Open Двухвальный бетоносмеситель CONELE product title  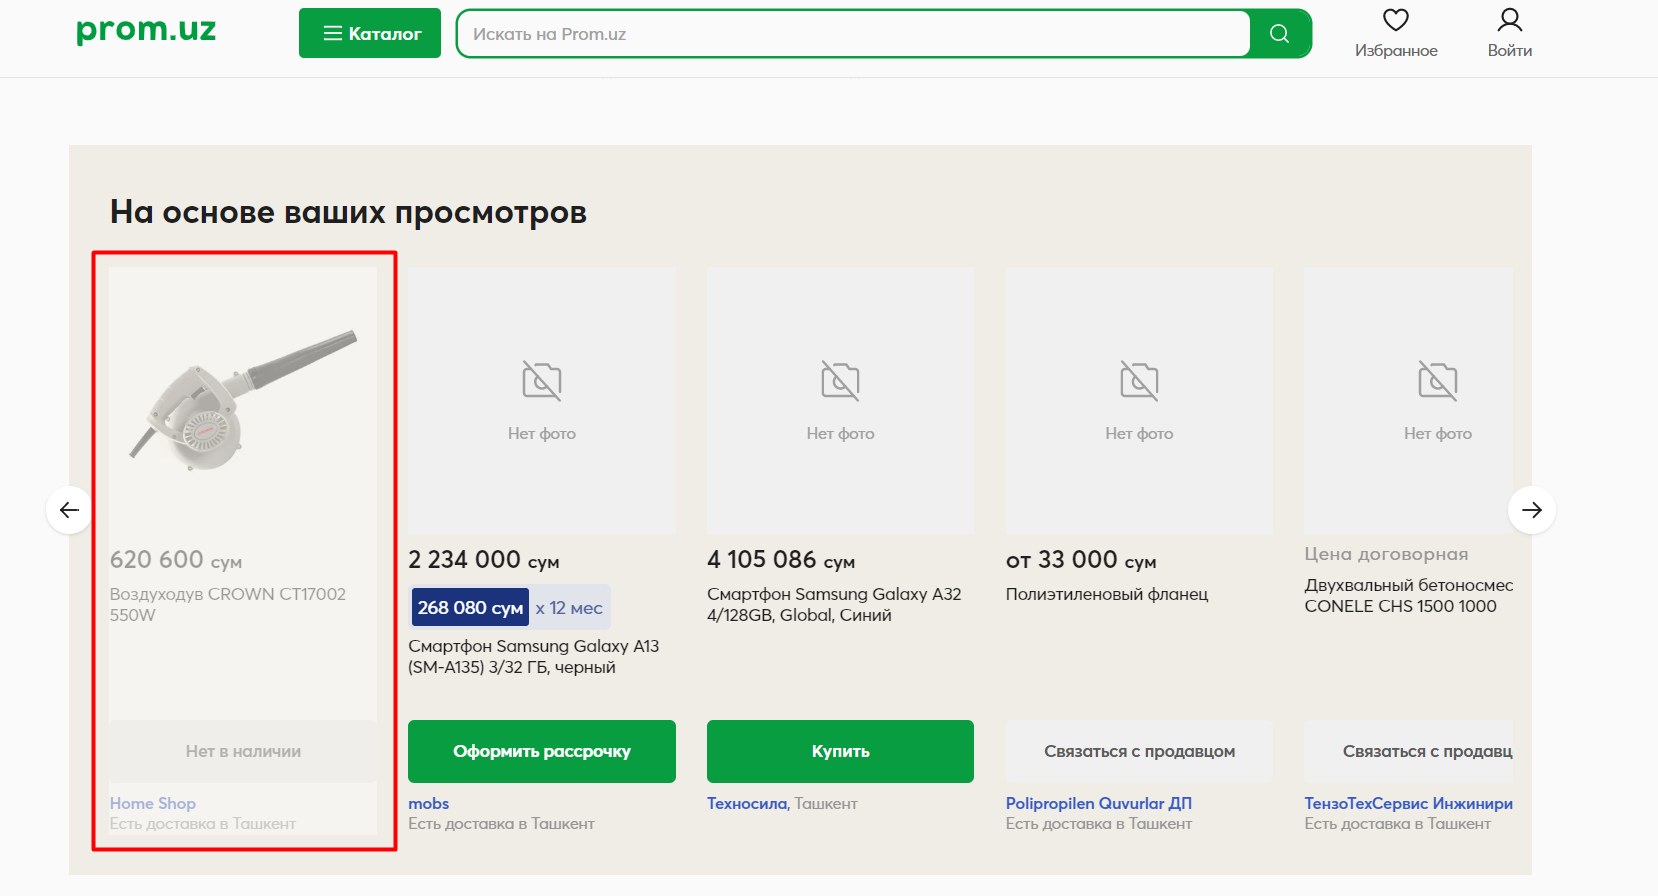[x=1408, y=595]
